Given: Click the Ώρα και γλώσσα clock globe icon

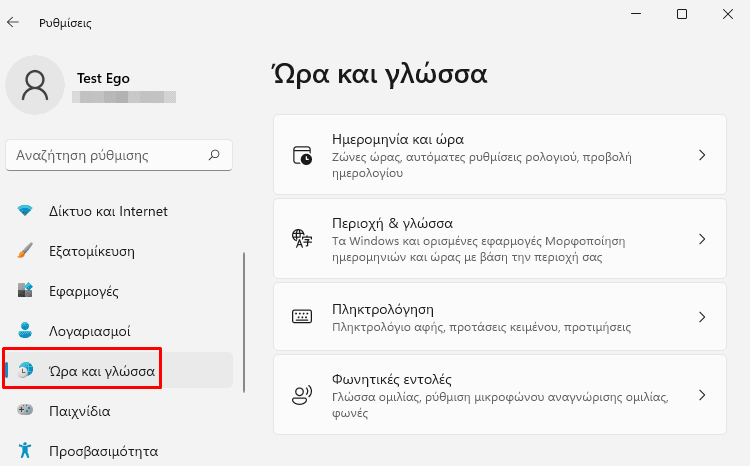Looking at the screenshot, I should click(25, 370).
